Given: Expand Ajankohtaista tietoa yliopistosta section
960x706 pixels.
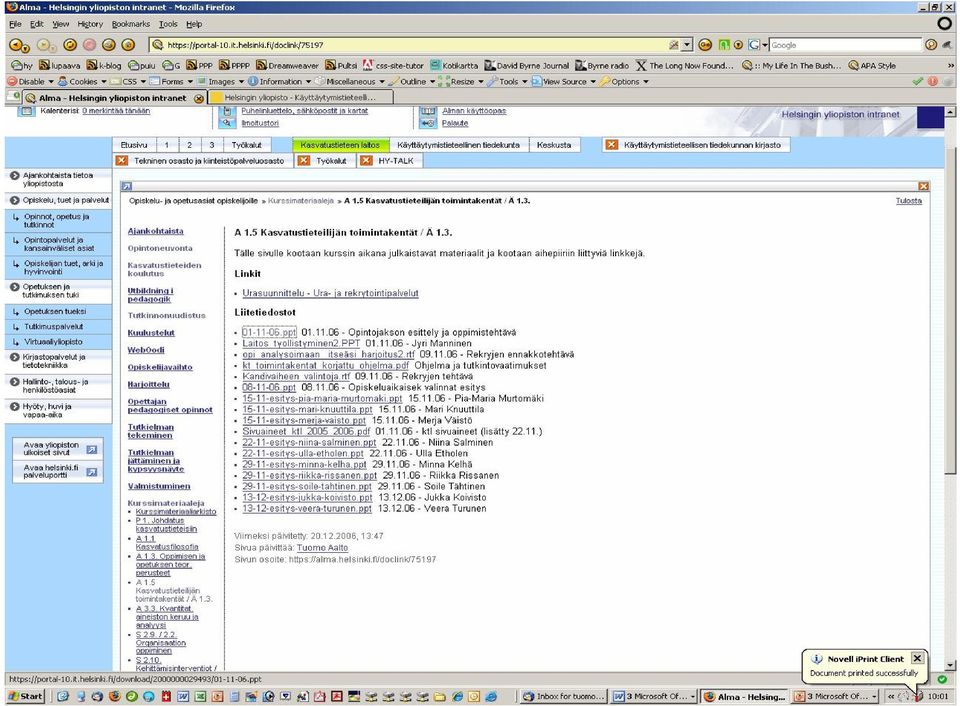Looking at the screenshot, I should (58, 179).
